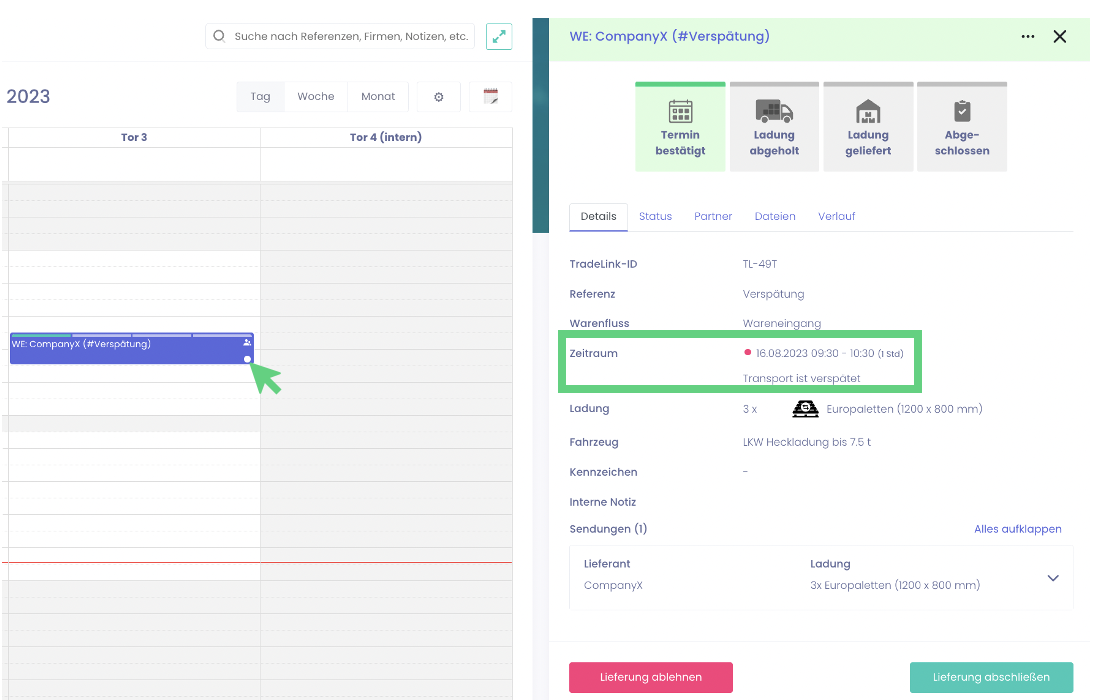
Task: Click the fullscreen expand icon beside search
Action: point(499,37)
